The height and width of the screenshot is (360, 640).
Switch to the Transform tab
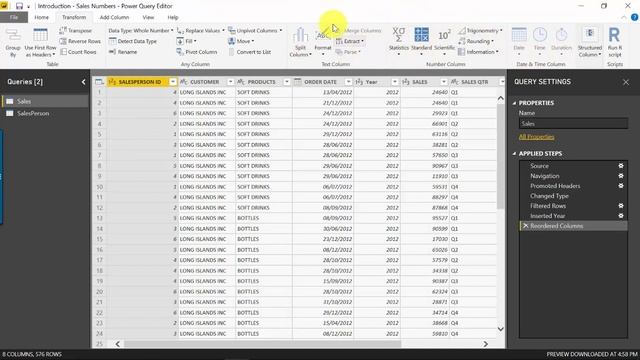tap(74, 18)
